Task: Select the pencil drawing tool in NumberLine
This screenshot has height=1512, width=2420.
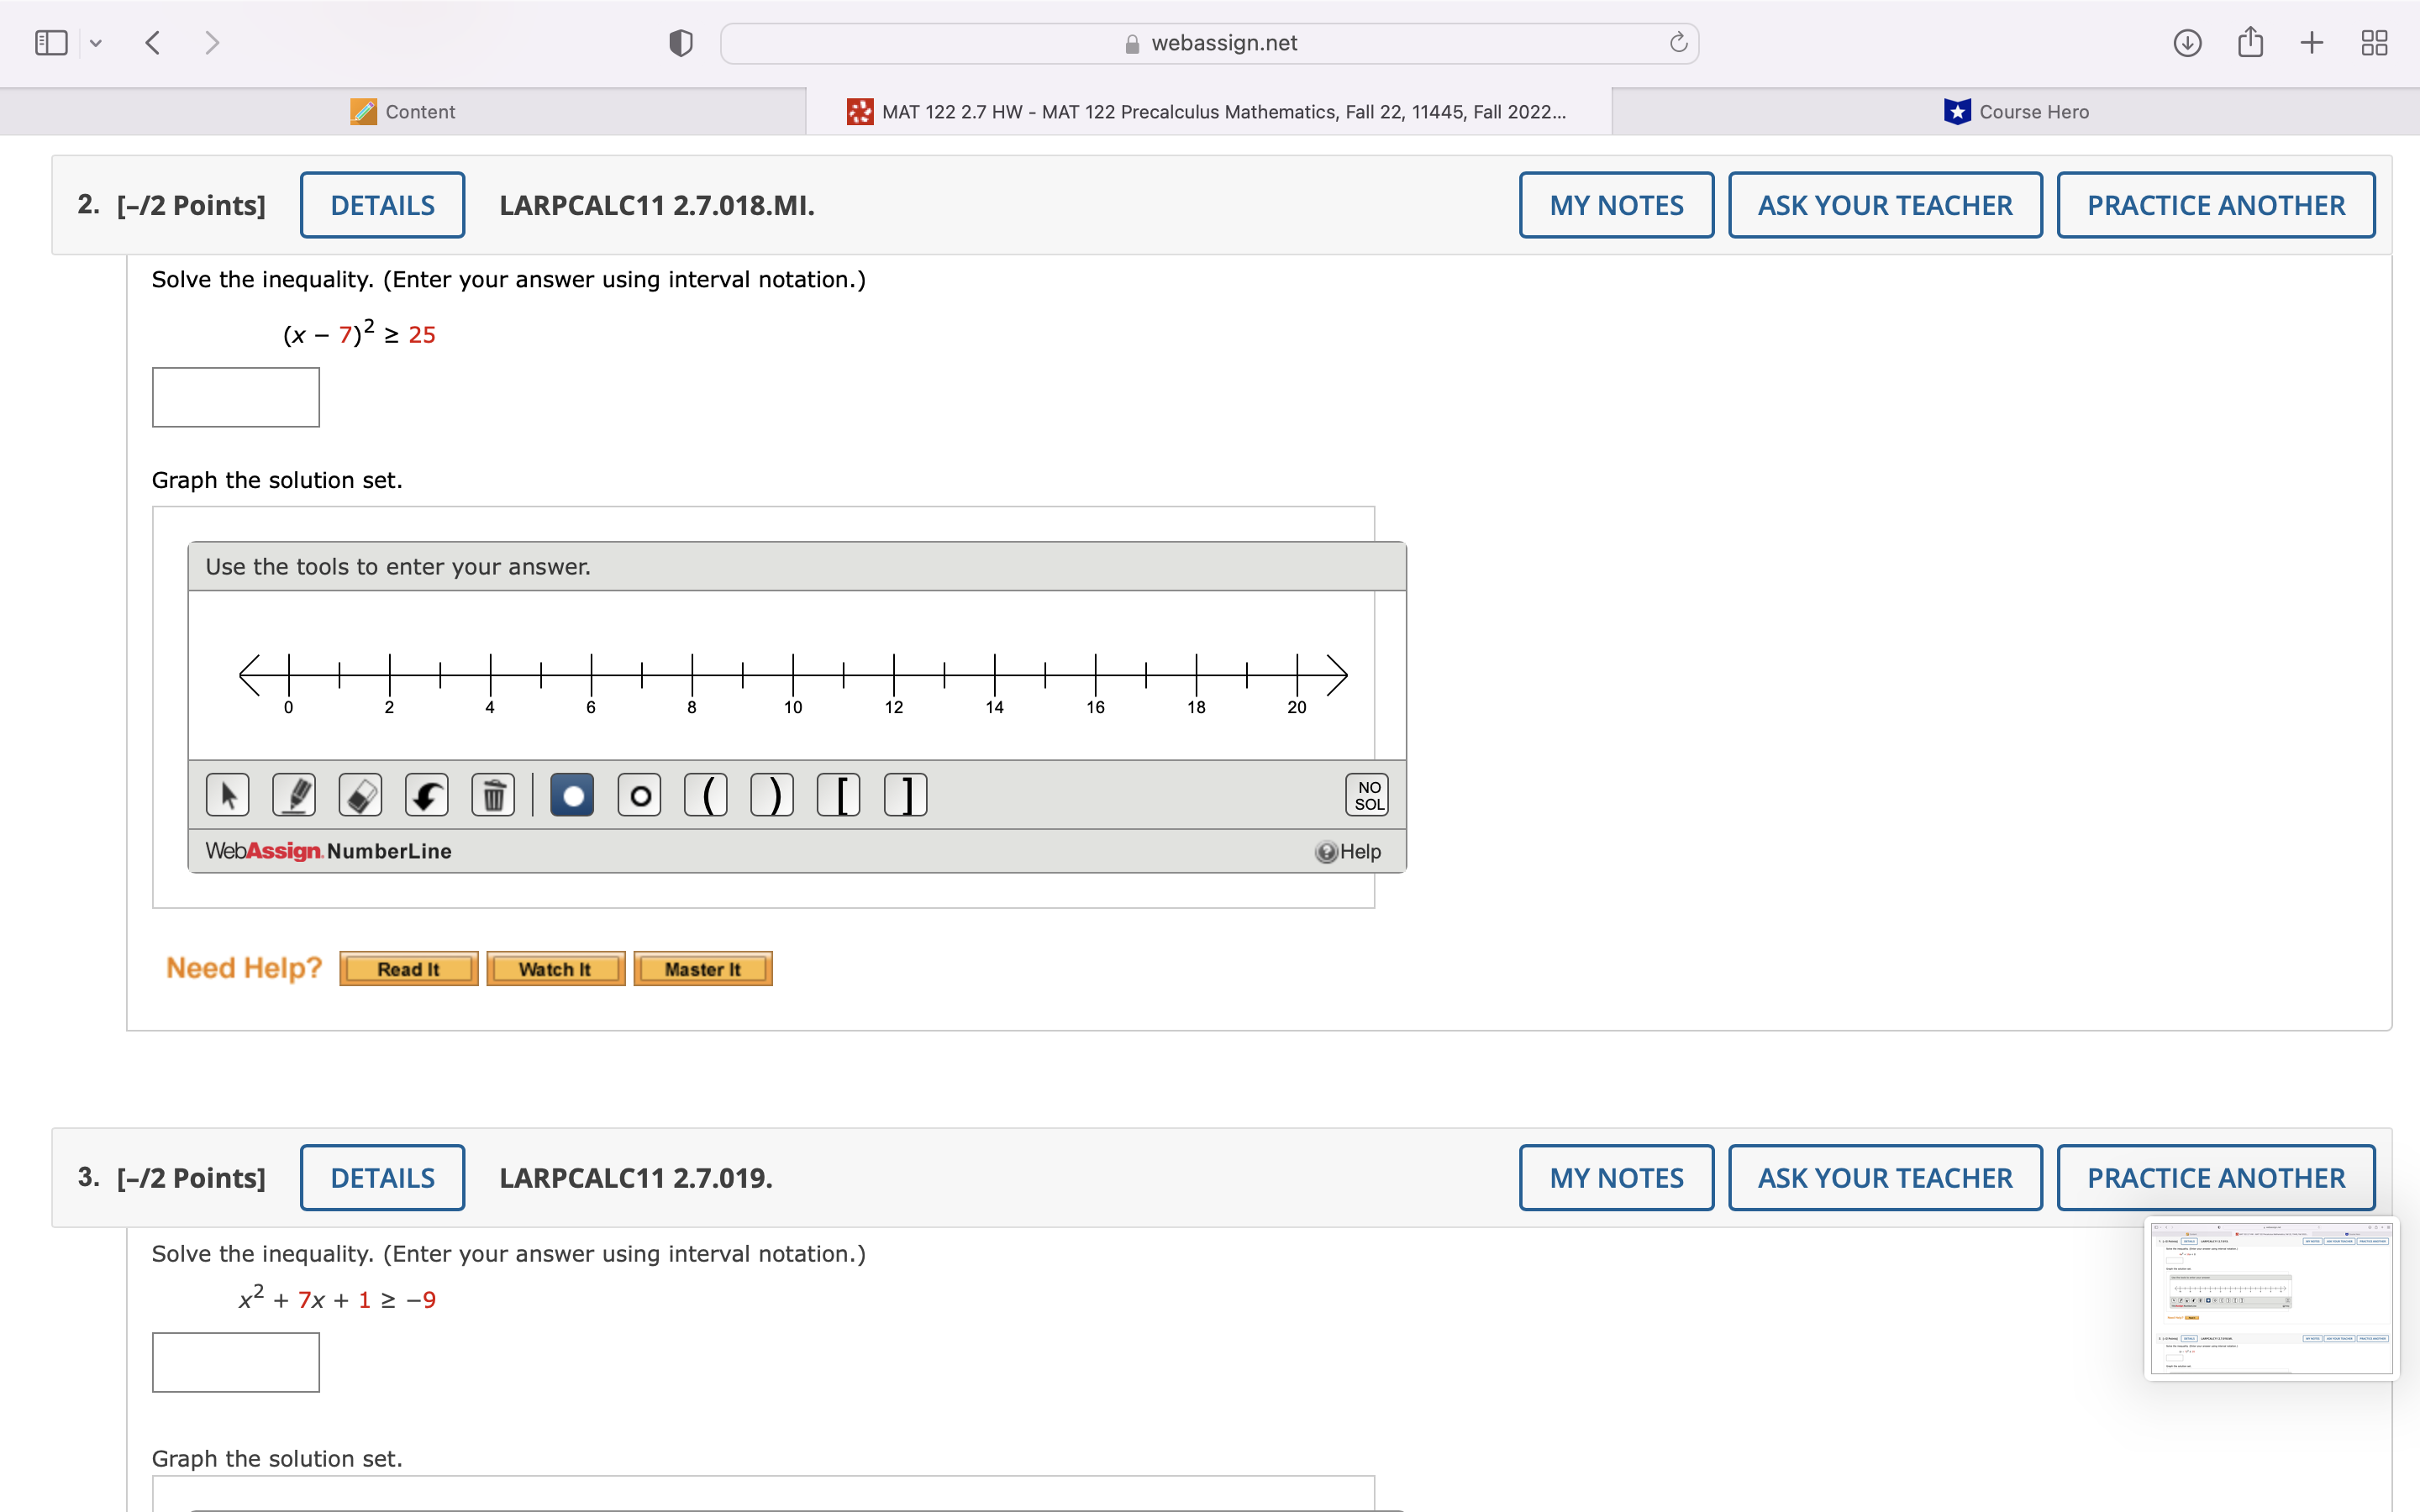Action: pos(294,794)
